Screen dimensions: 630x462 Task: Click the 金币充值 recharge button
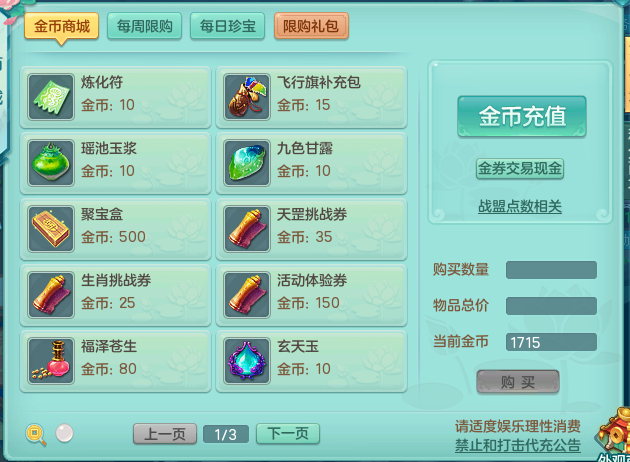[x=522, y=117]
